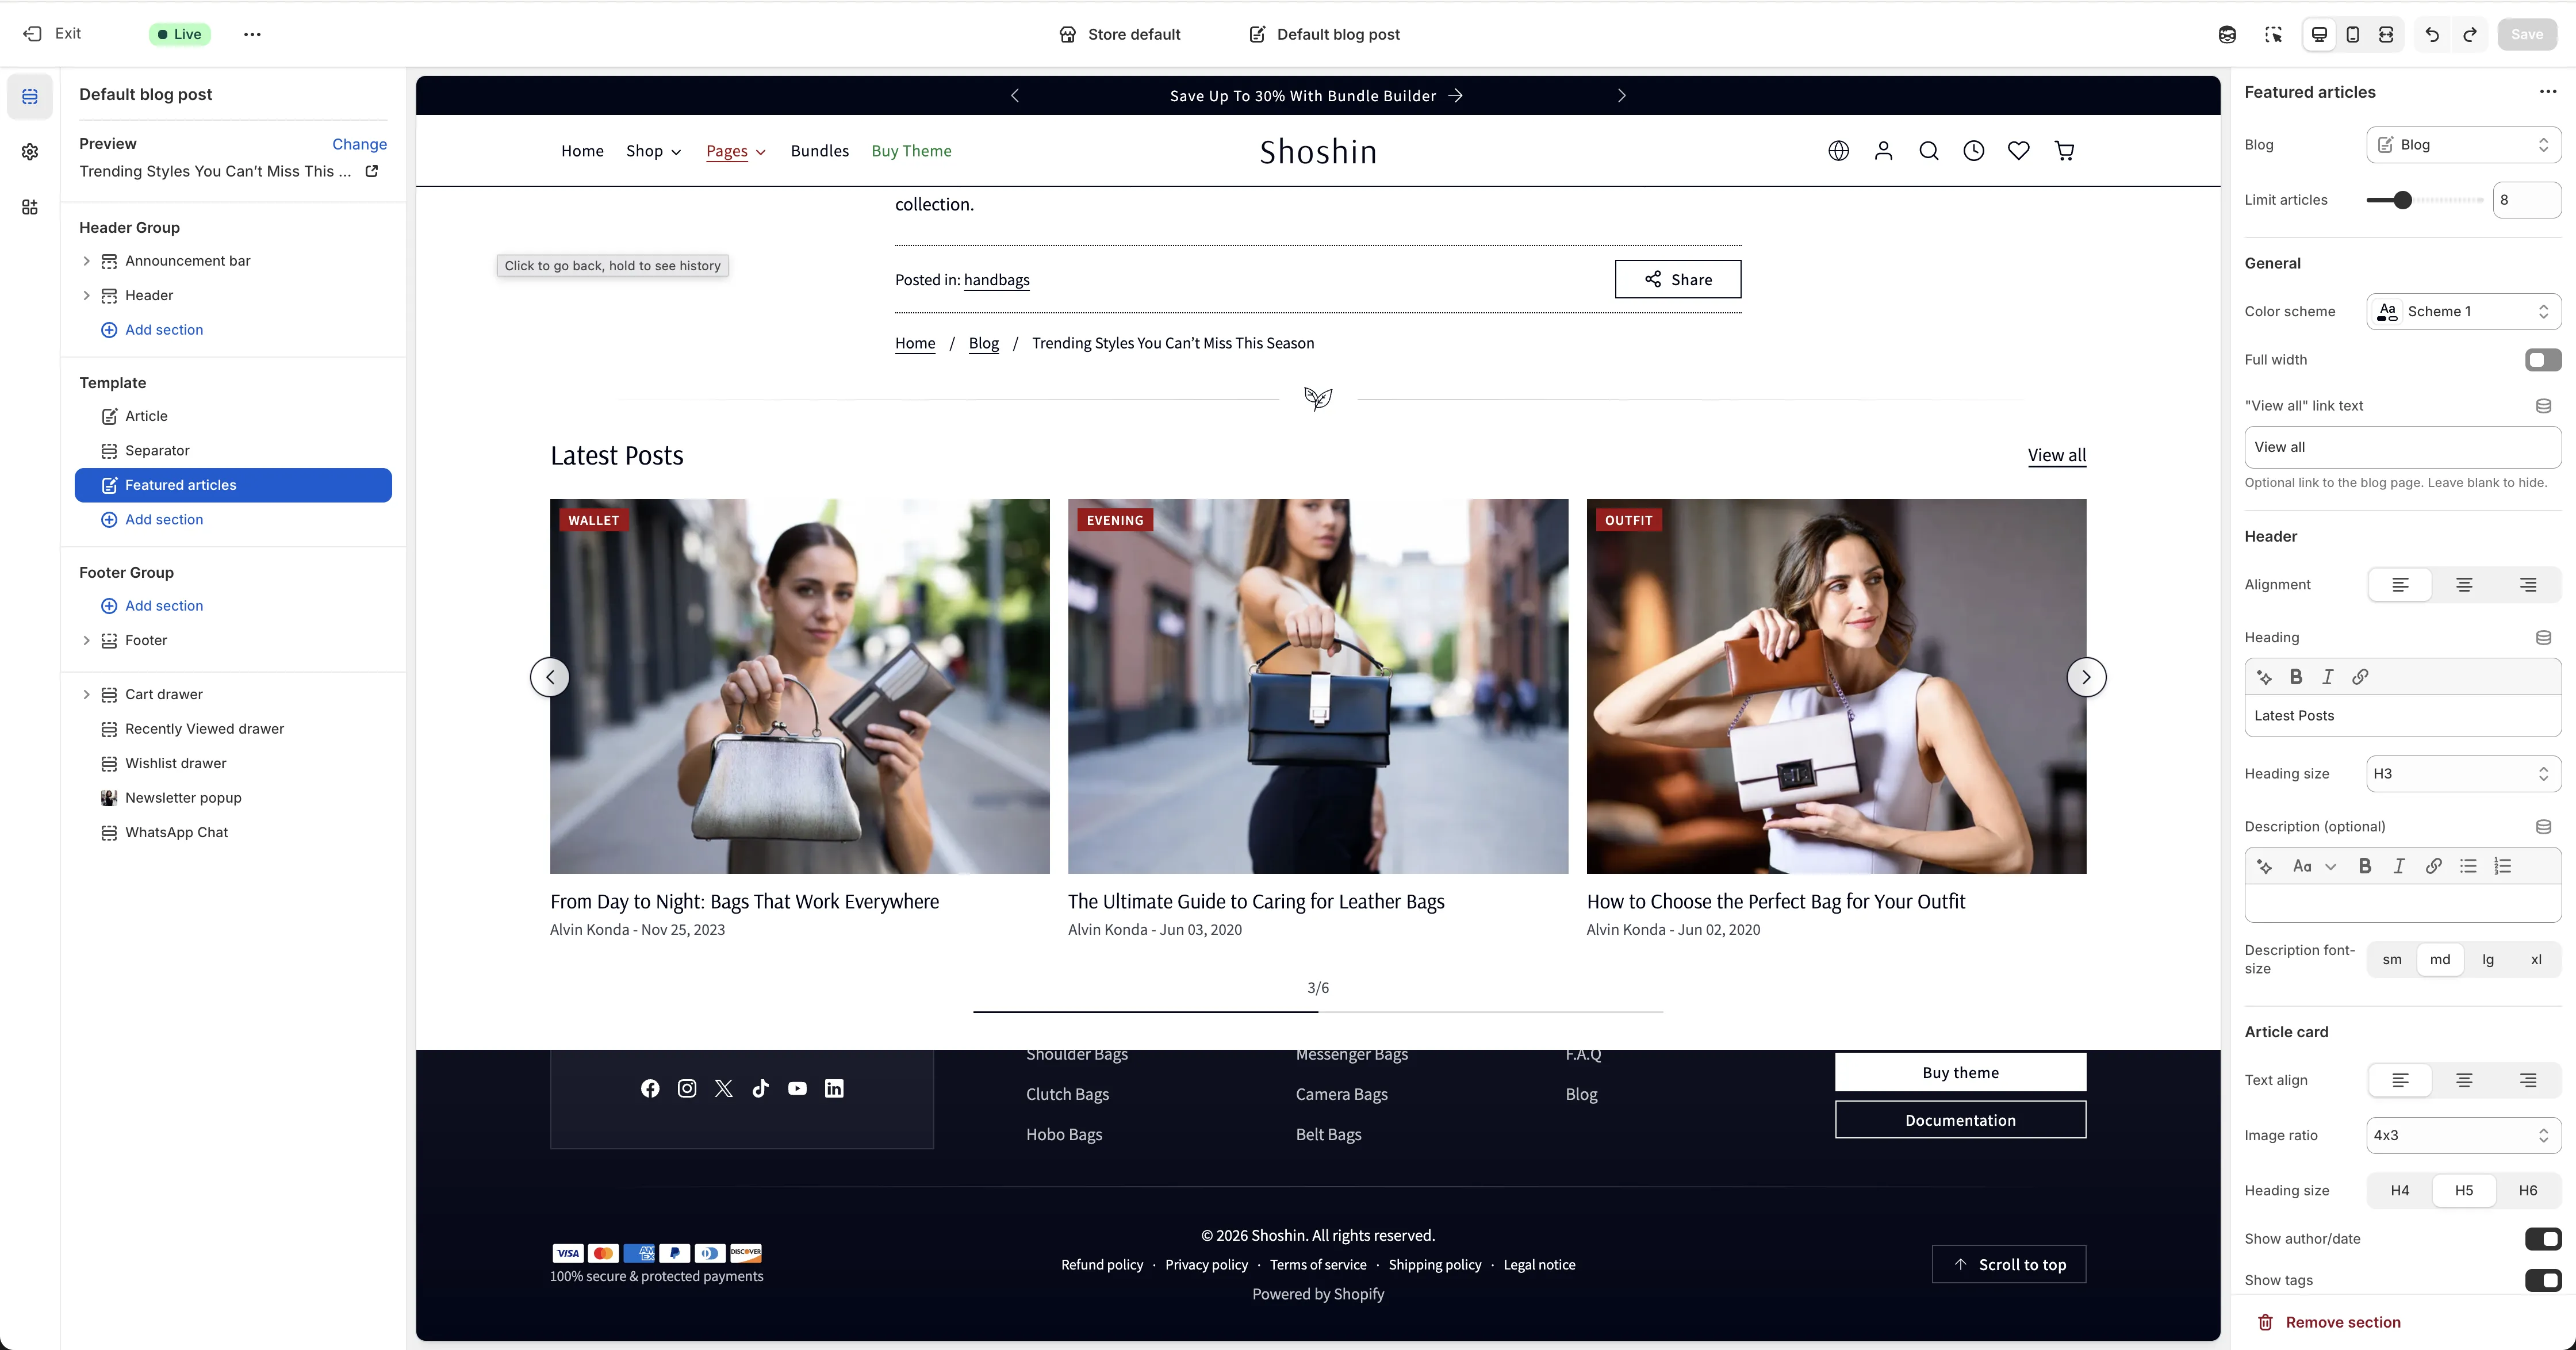Viewport: 2576px width, 1350px height.
Task: Open App embeds in left sidebar
Action: coord(30,207)
